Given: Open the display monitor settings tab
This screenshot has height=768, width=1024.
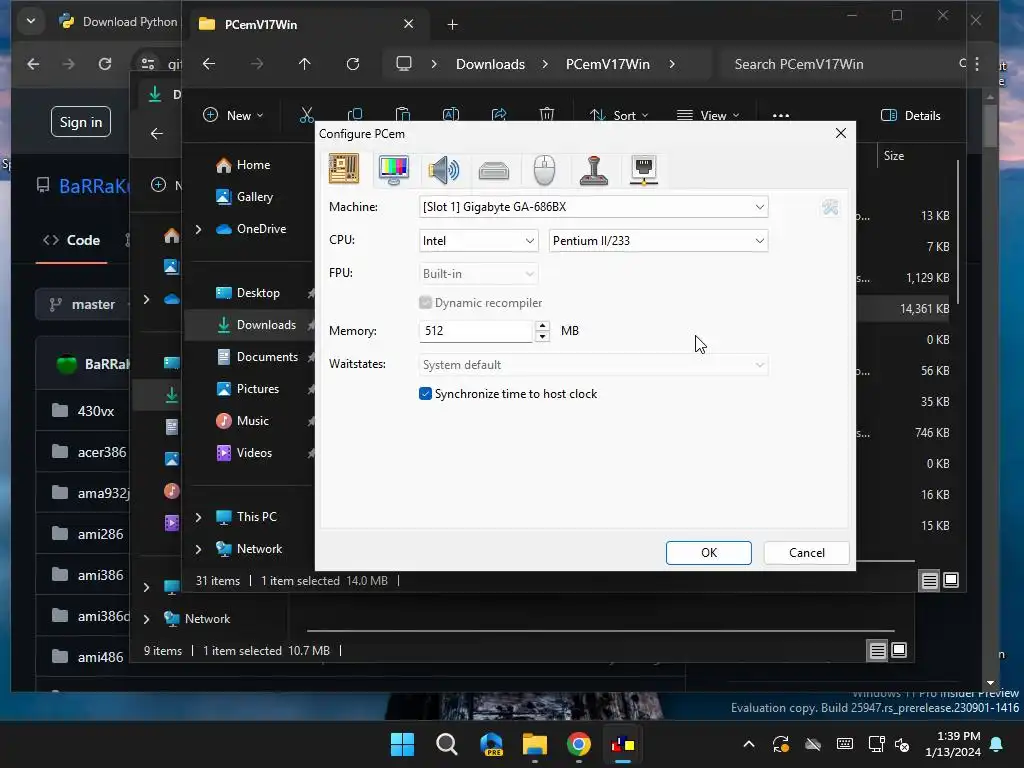Looking at the screenshot, I should [394, 170].
